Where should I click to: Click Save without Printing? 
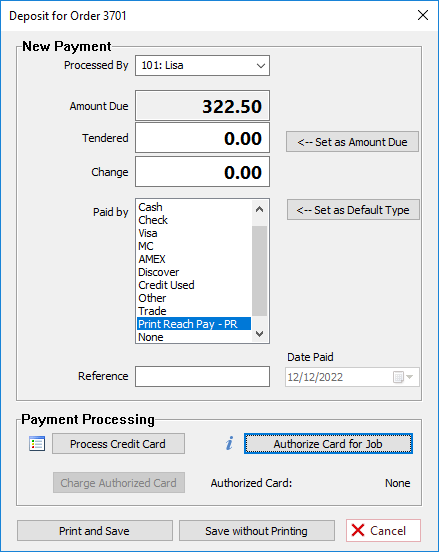pos(257,531)
